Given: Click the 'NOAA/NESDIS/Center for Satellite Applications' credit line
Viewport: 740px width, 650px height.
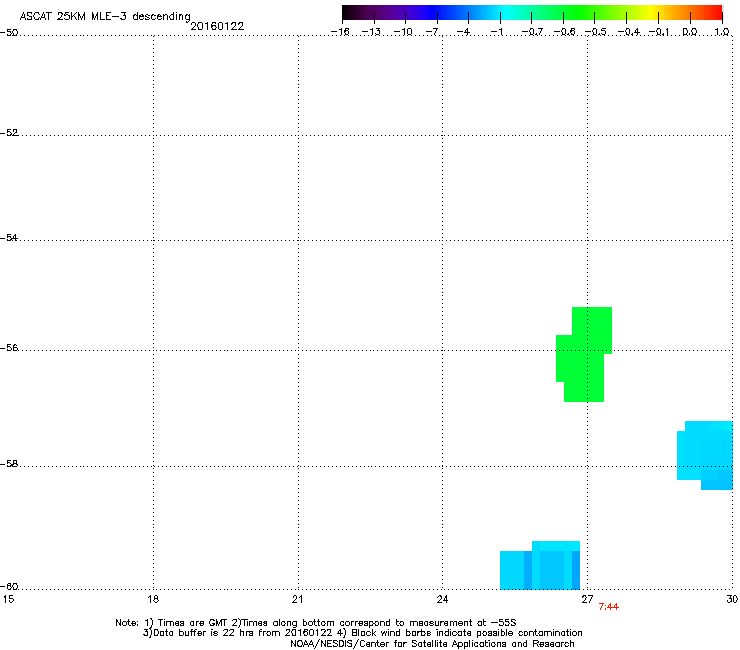Looking at the screenshot, I should 432,644.
